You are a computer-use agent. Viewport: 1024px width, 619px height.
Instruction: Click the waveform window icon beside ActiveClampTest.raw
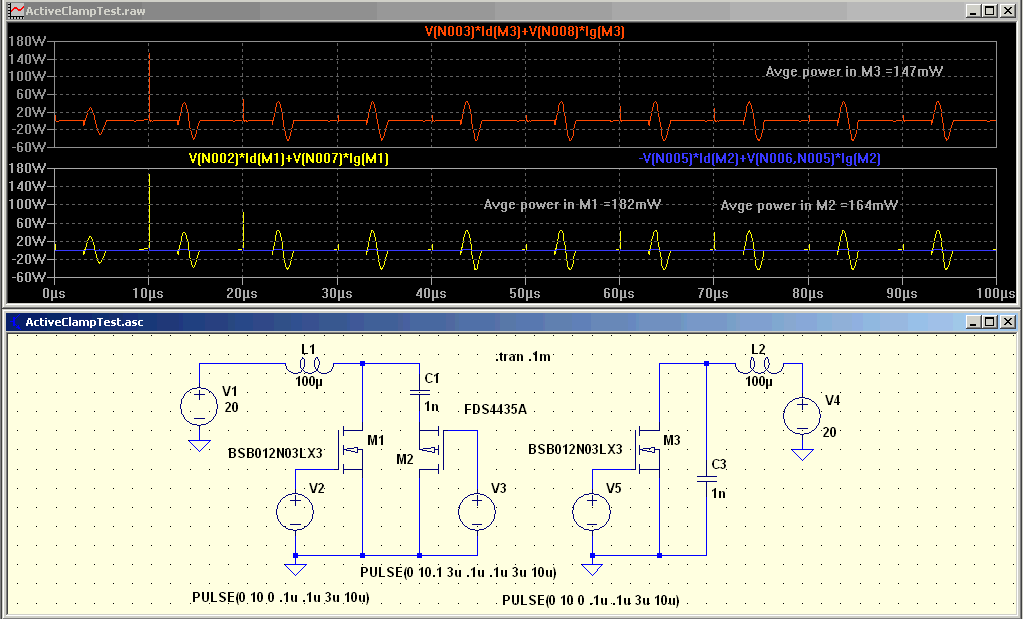pos(16,10)
